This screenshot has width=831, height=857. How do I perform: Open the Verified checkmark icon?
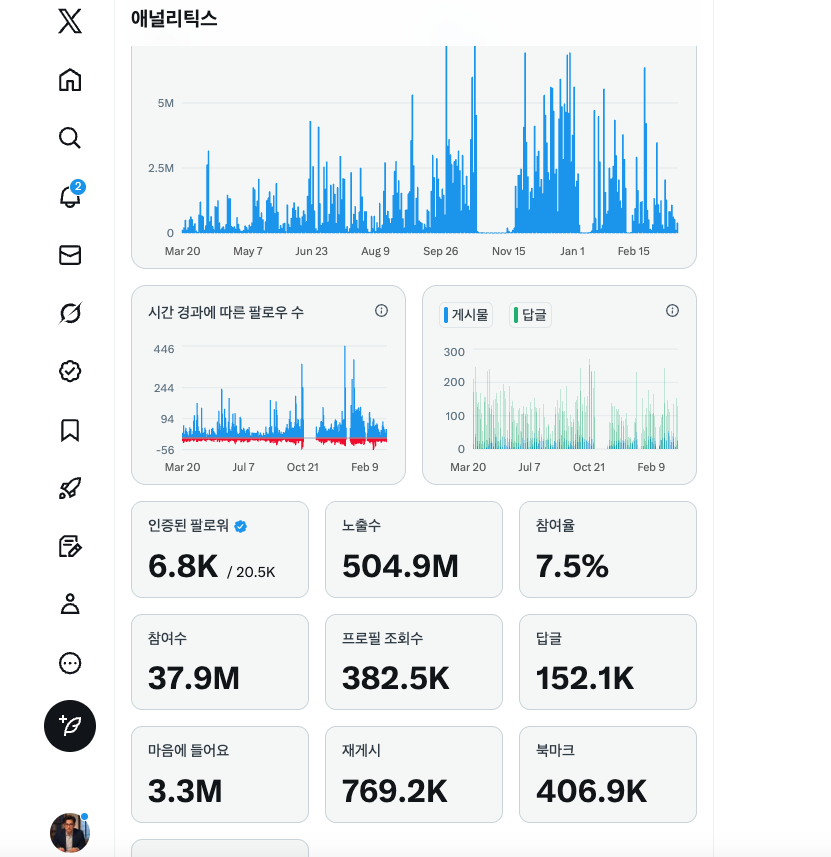point(69,371)
